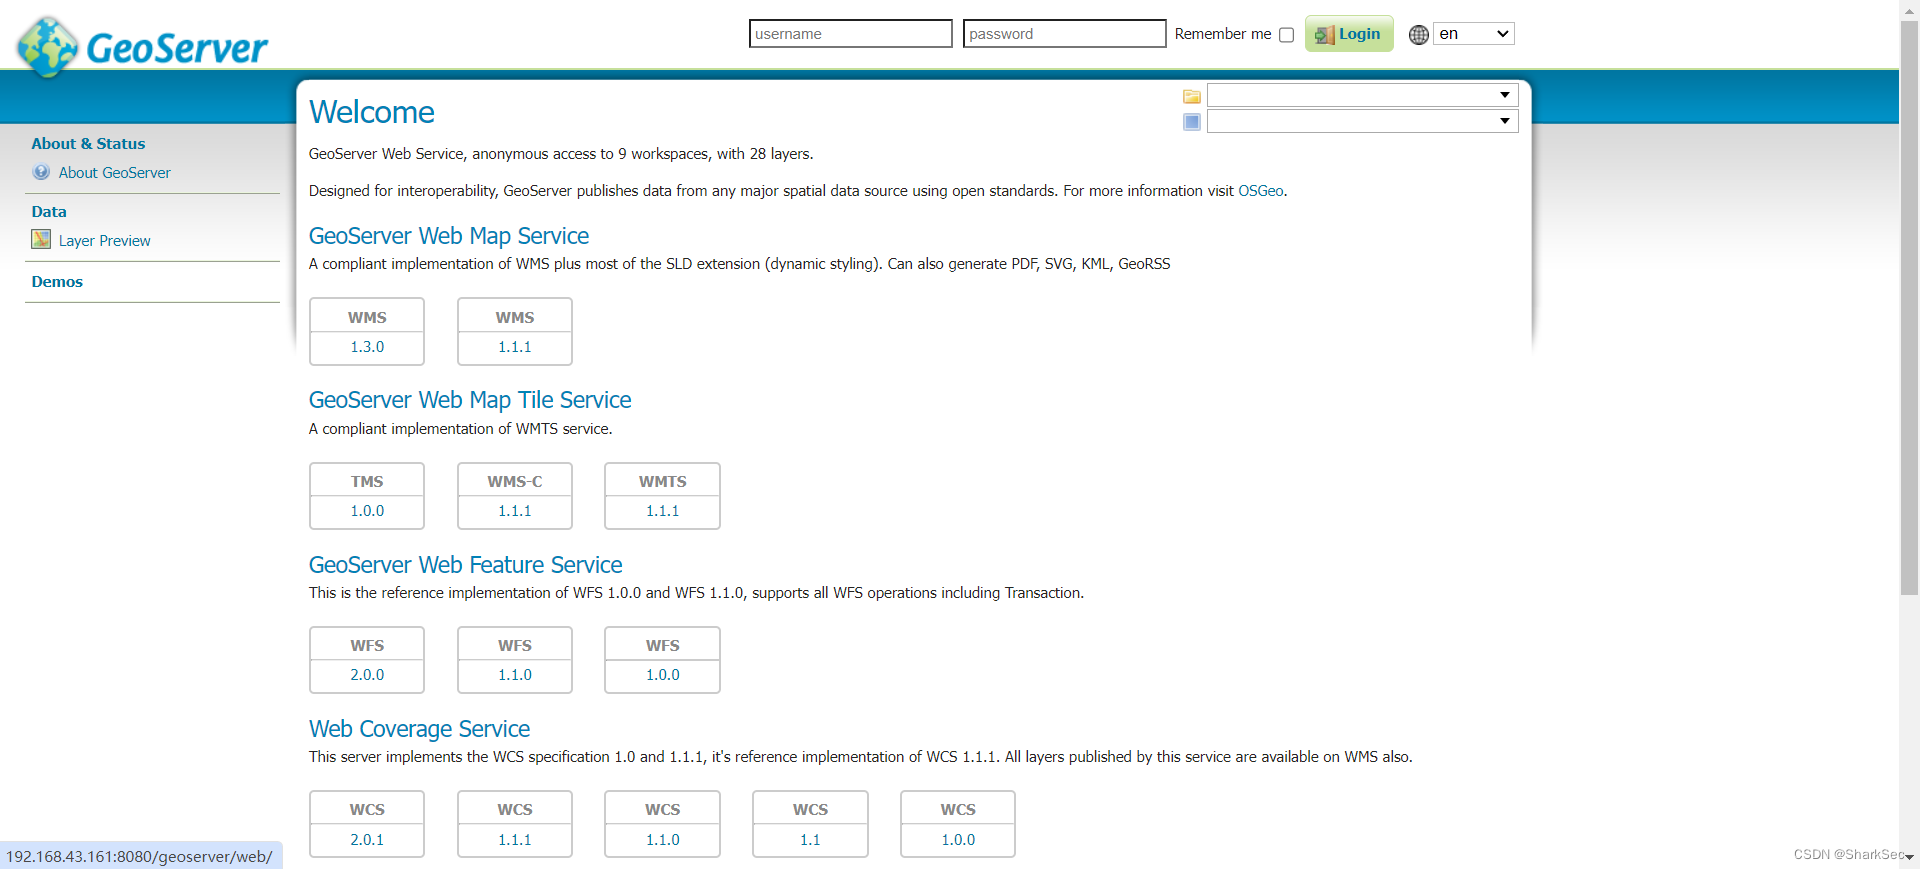Click the GeoServer Web Map Service heading

click(x=449, y=236)
